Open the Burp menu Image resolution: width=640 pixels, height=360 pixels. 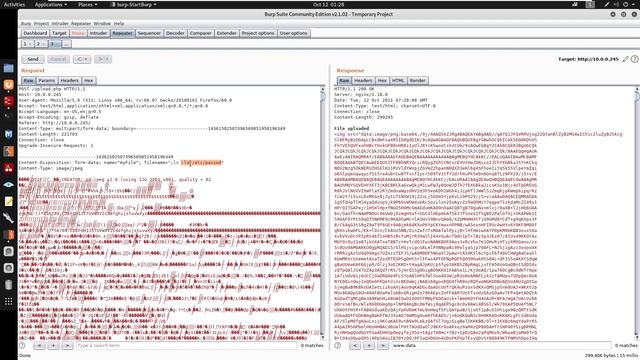click(26, 24)
